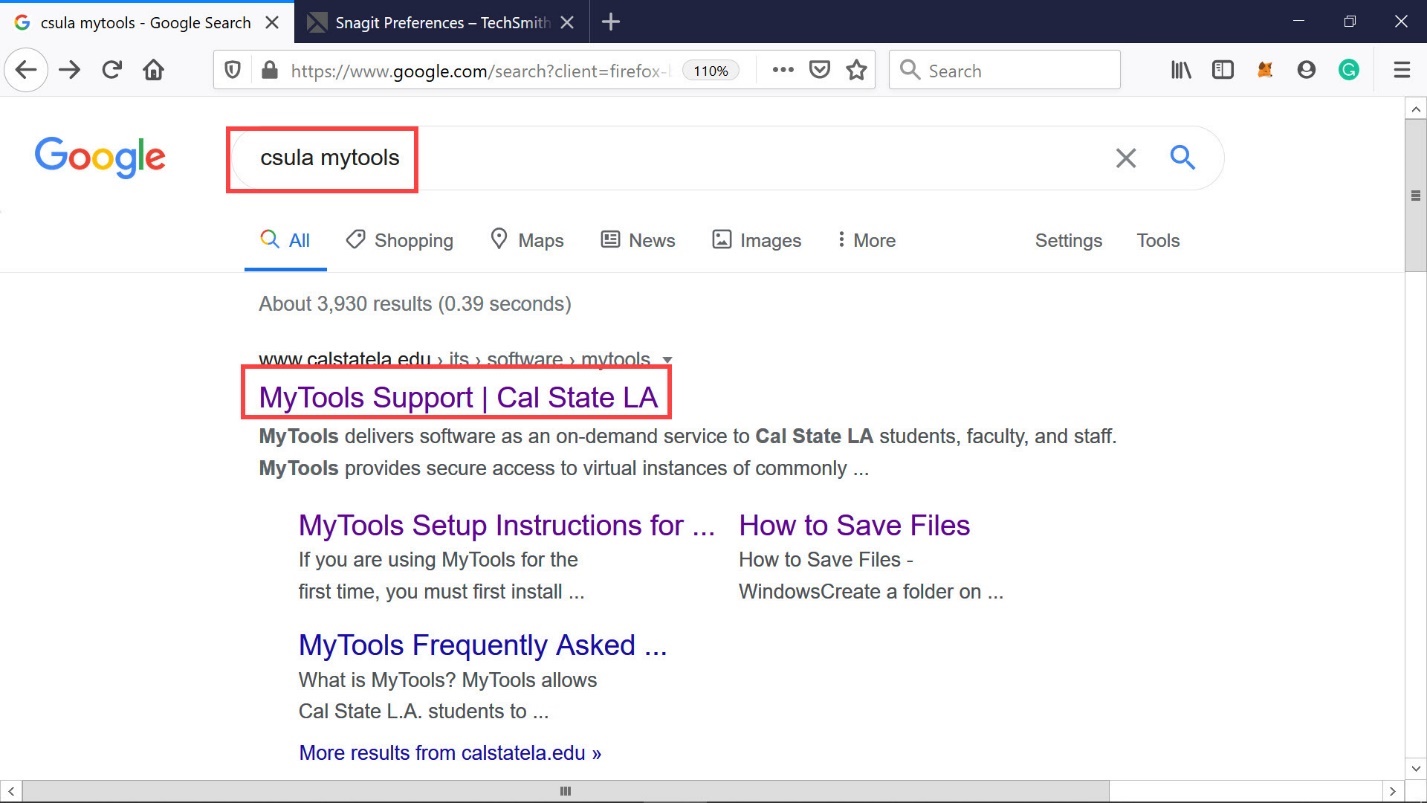Open dropdown arrow beside calstatela.edu URL
Viewport: 1427px width, 803px height.
pyautogui.click(x=667, y=360)
